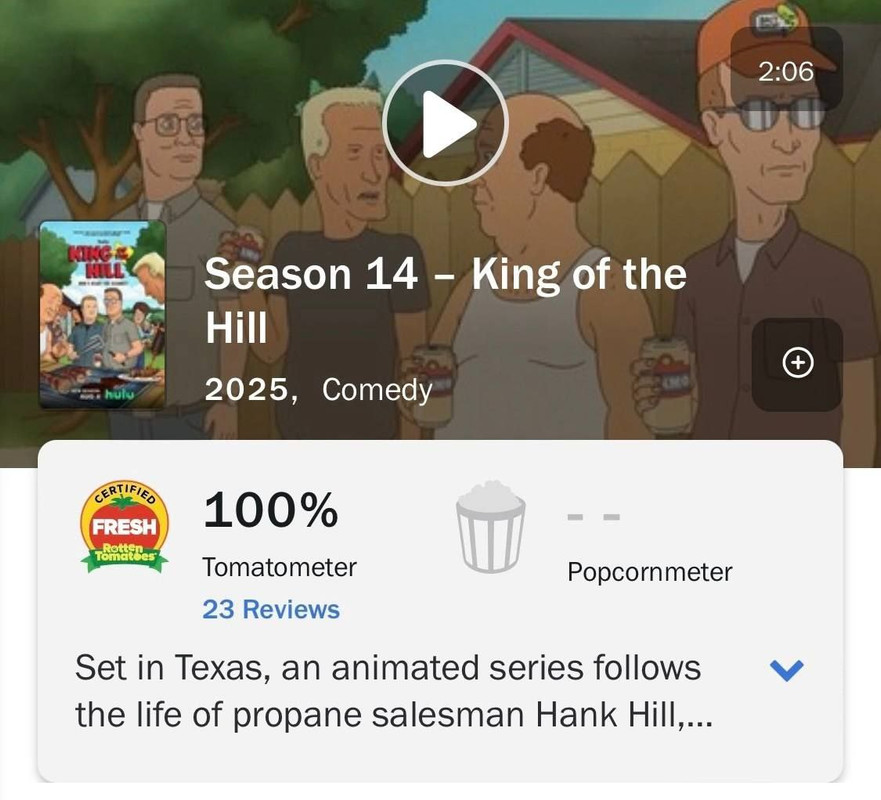Tap the 2:06 trailer duration badge
The height and width of the screenshot is (800, 881).
786,71
